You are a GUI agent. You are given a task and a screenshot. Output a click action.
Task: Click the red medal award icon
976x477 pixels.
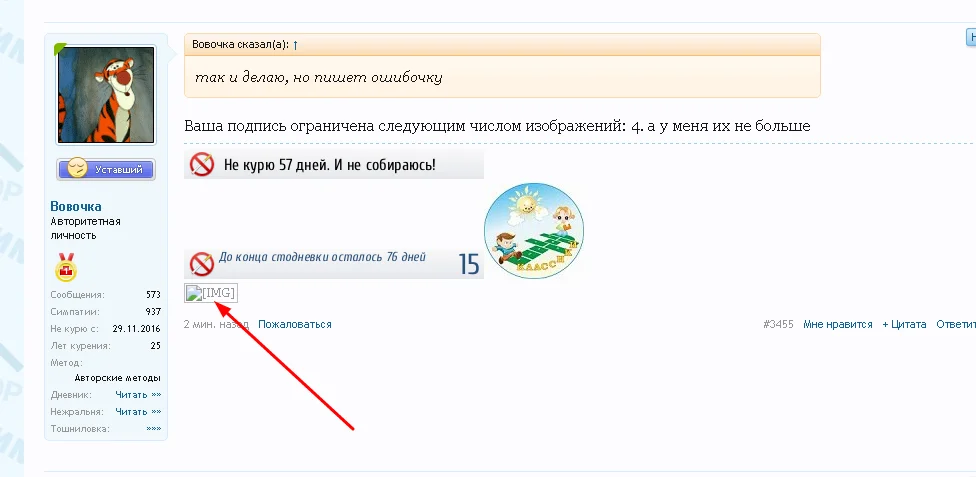(65, 267)
